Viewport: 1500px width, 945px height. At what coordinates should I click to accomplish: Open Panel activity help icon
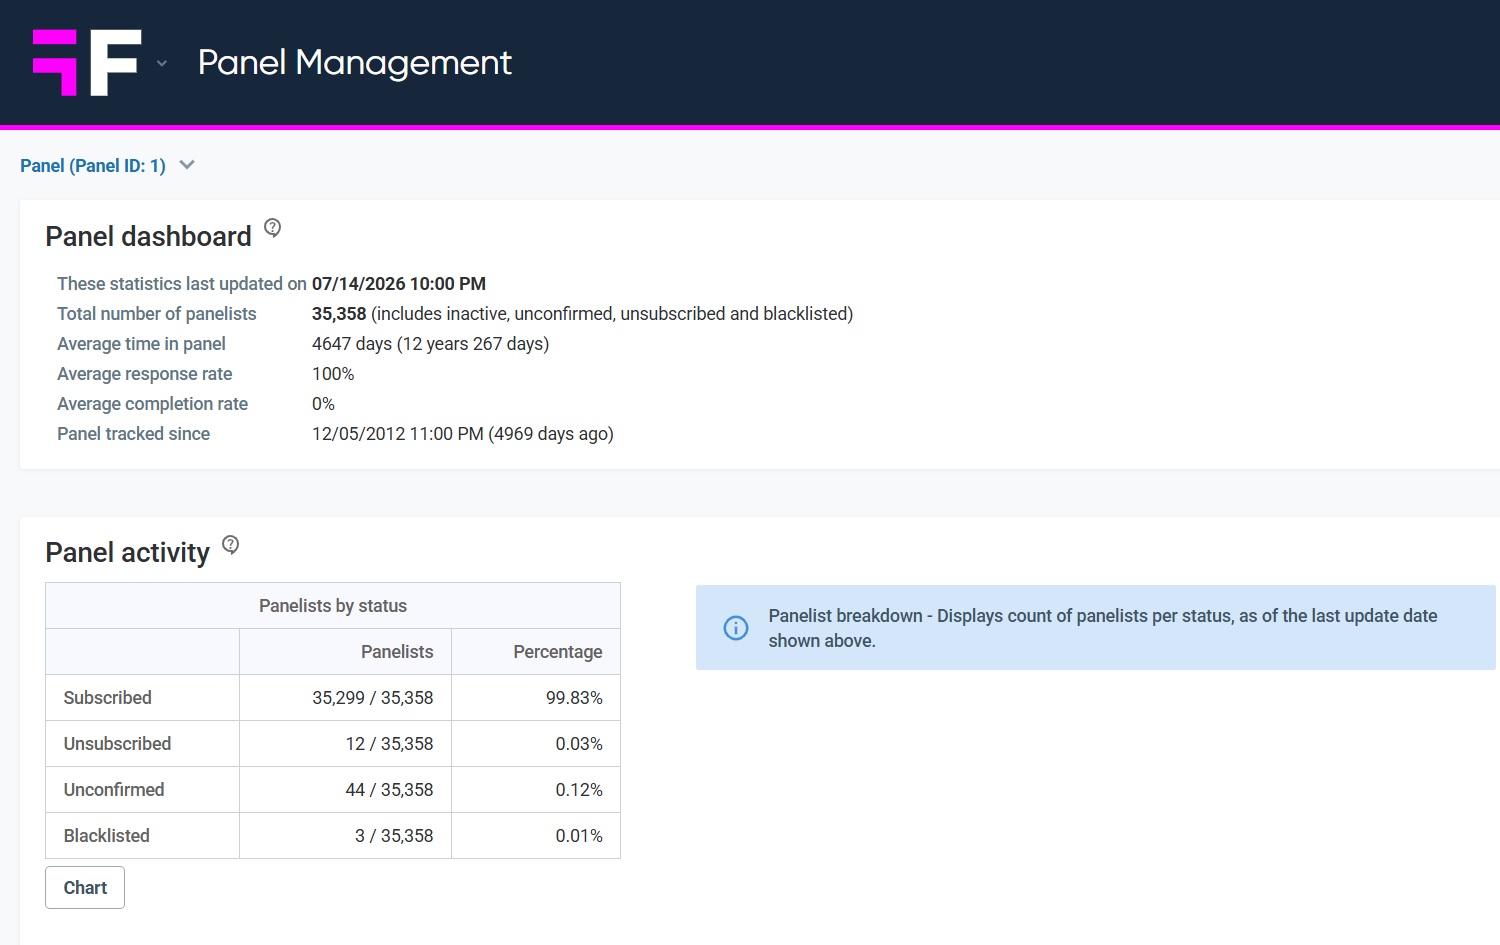coord(230,545)
